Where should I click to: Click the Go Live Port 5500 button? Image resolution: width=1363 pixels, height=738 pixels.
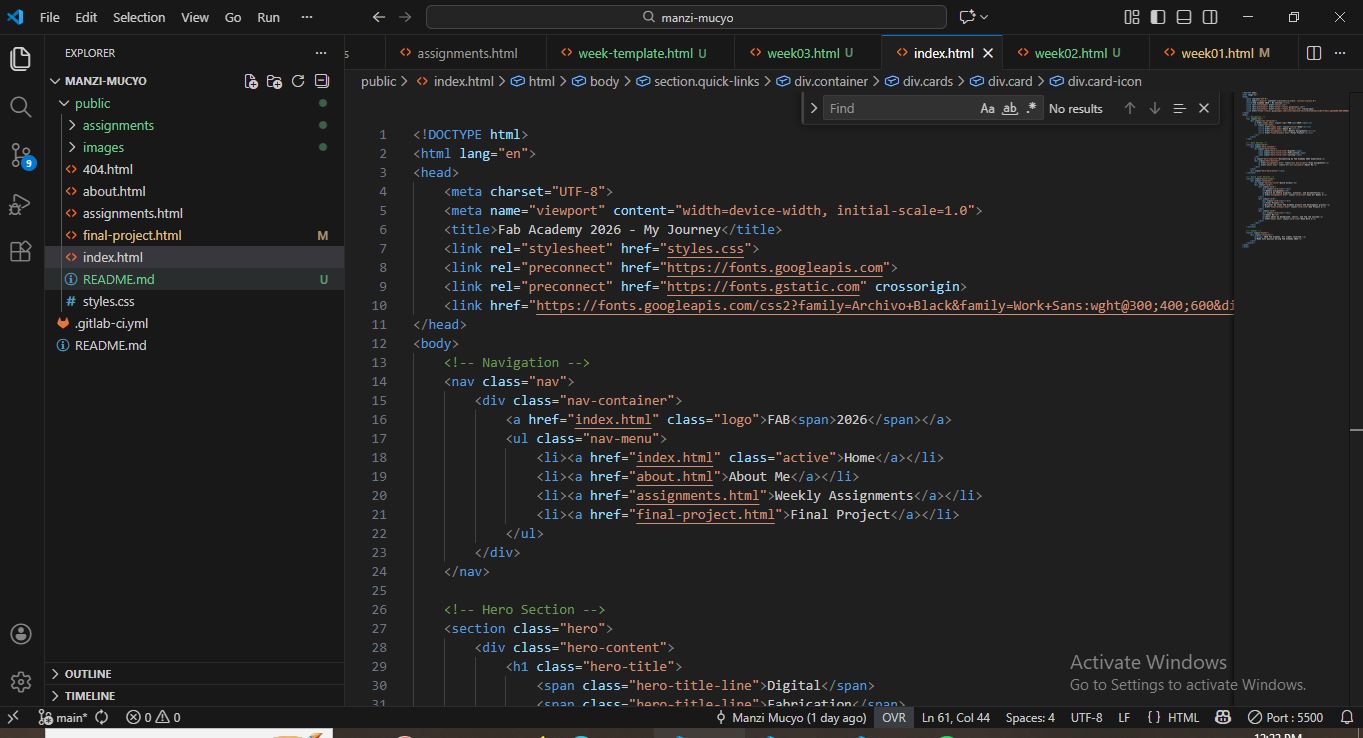(x=1286, y=717)
